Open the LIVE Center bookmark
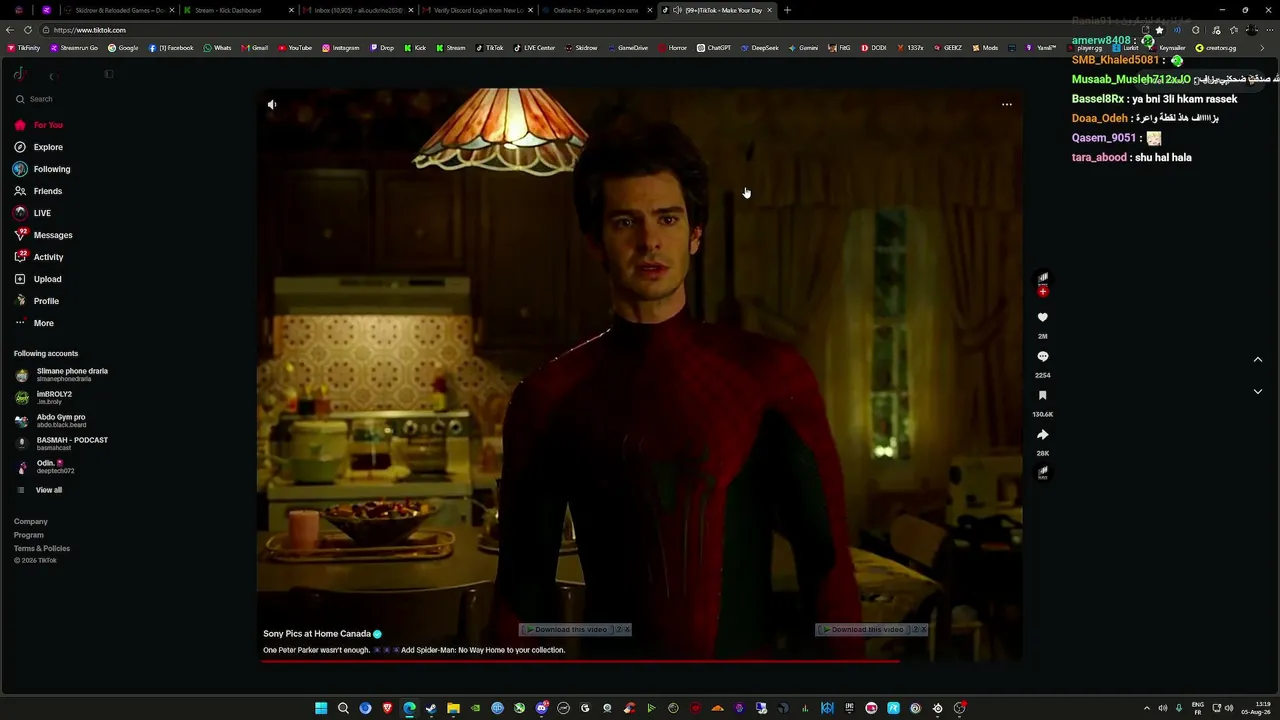The width and height of the screenshot is (1280, 720). [x=534, y=48]
